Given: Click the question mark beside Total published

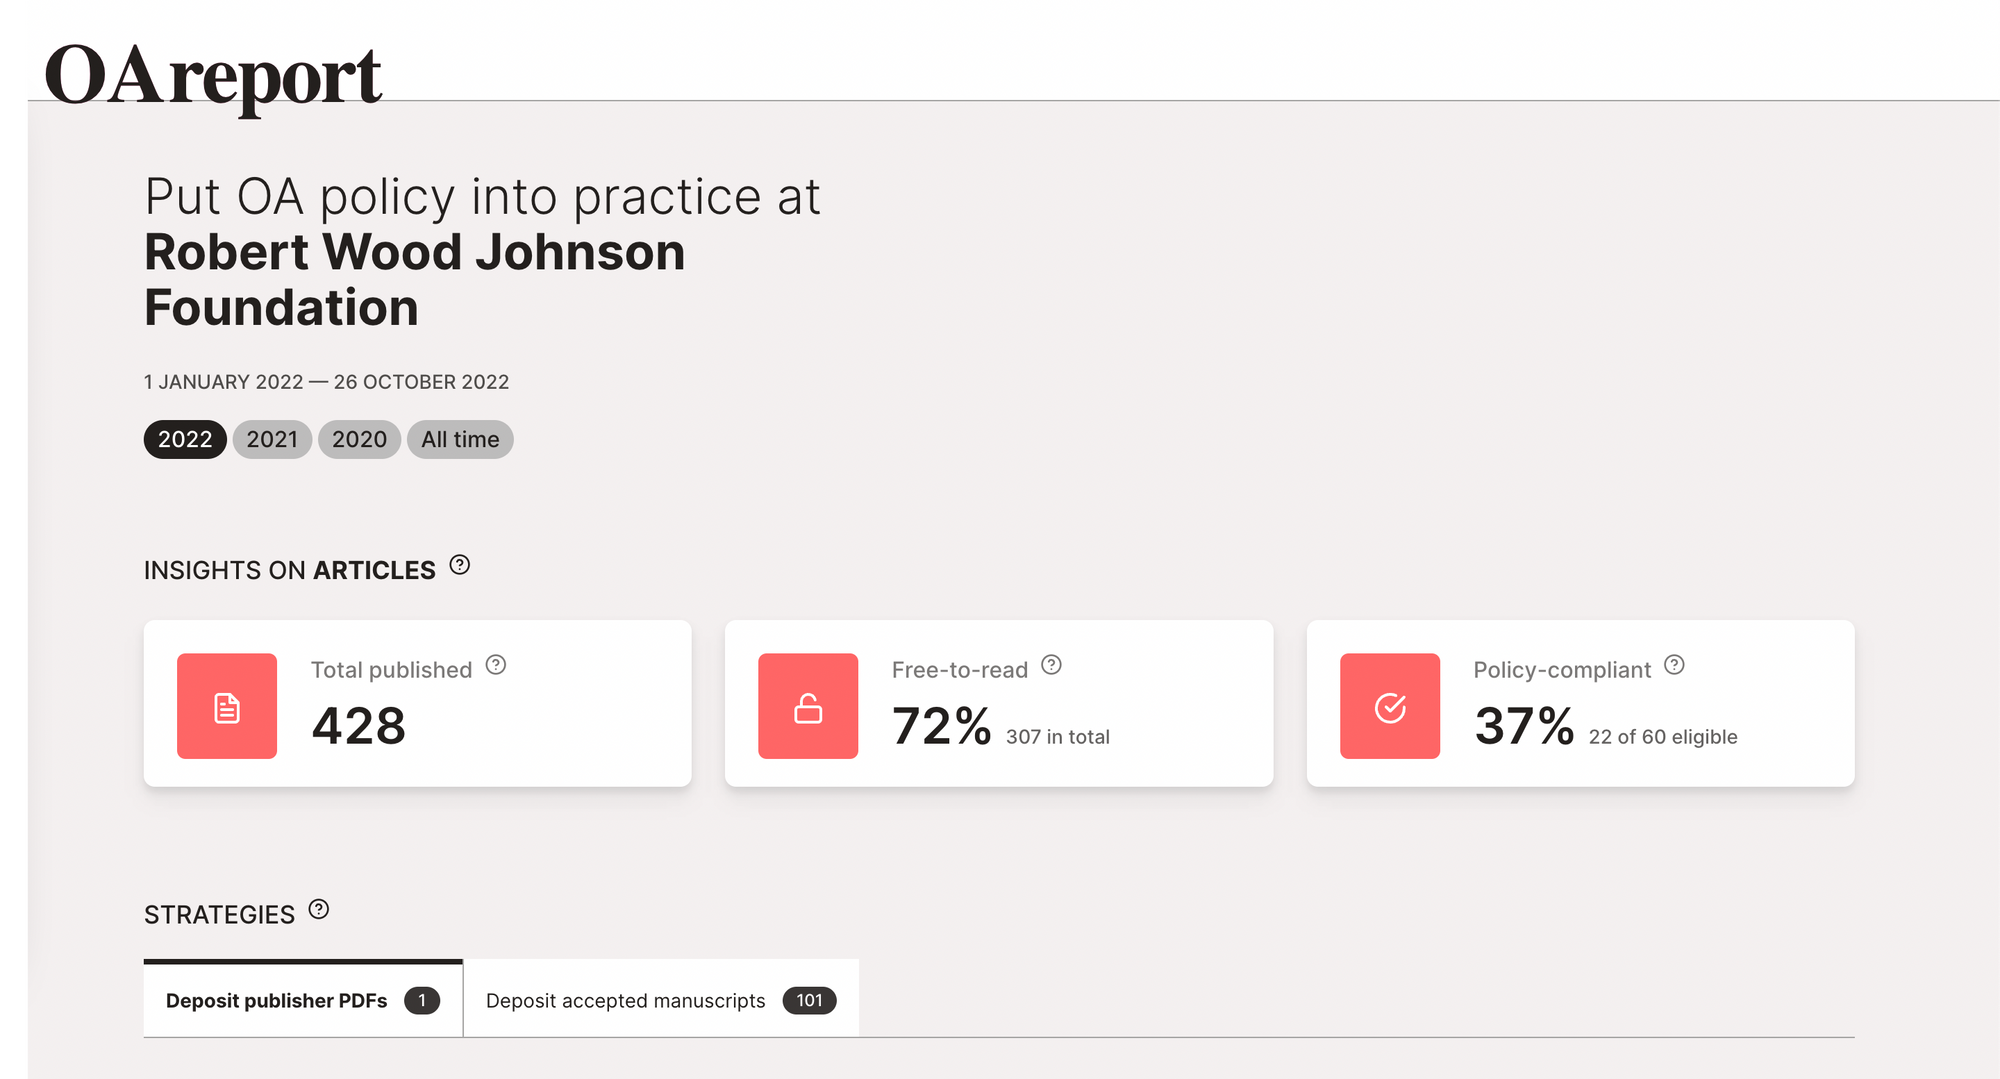Looking at the screenshot, I should coord(497,664).
